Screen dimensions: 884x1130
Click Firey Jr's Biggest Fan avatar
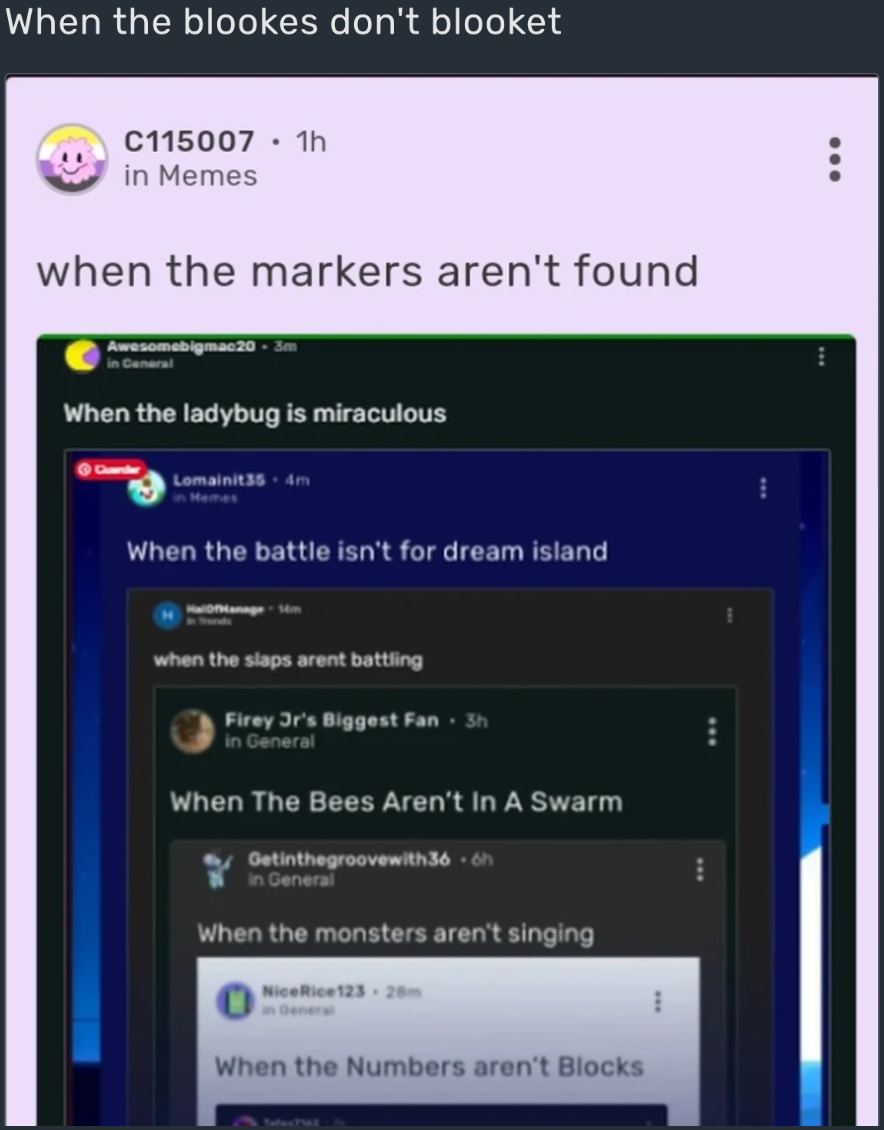[192, 731]
